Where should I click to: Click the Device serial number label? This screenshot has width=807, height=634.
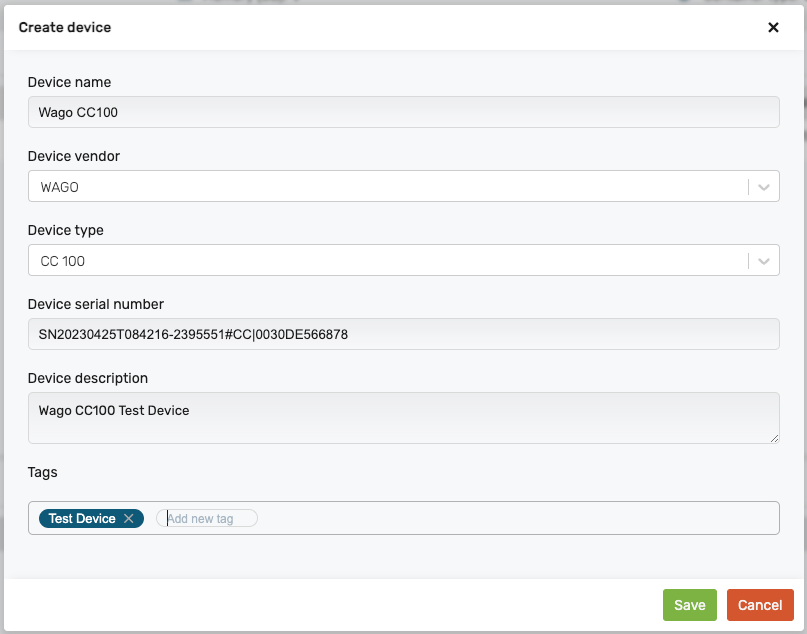[95, 304]
